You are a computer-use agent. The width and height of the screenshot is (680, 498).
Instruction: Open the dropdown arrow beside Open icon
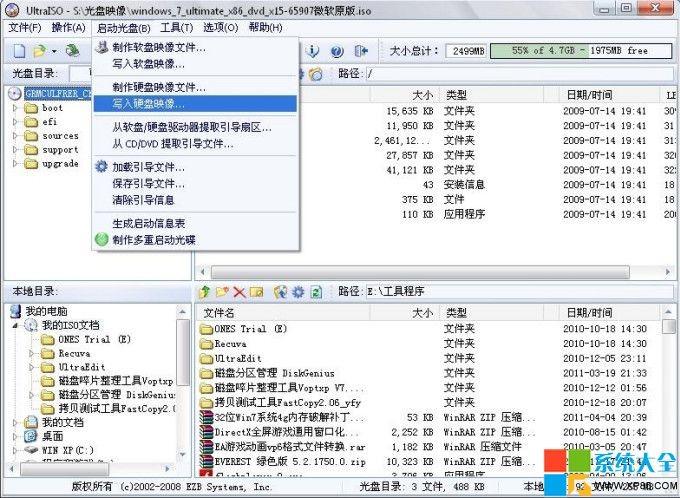pos(54,52)
